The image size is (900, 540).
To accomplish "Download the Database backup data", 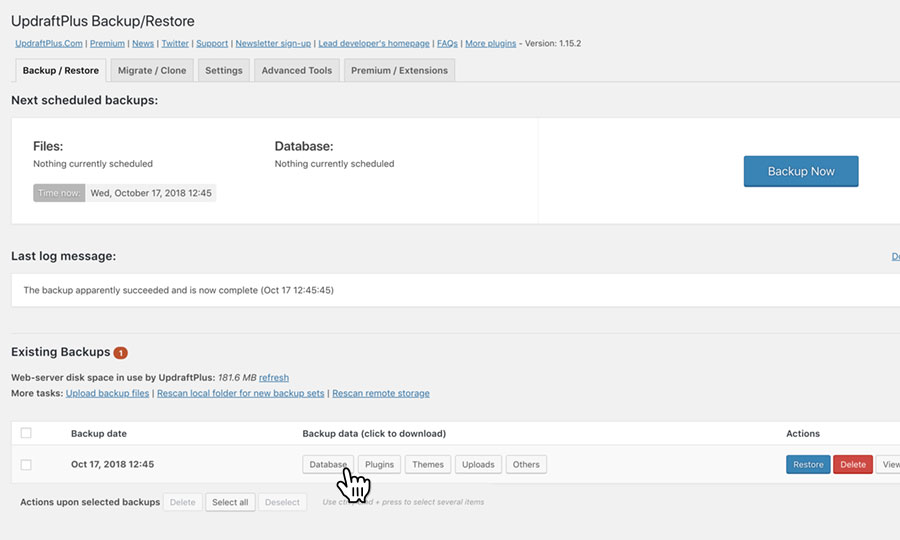I will tap(328, 464).
